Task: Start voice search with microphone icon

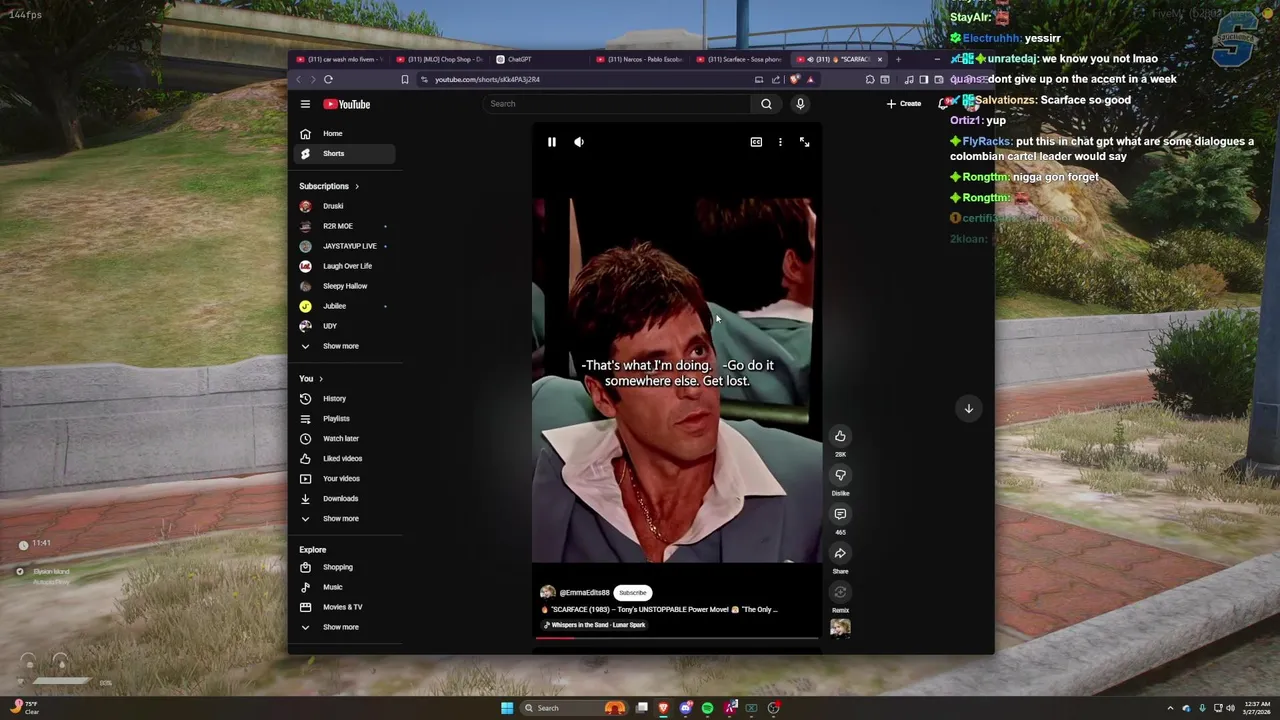Action: click(x=800, y=104)
